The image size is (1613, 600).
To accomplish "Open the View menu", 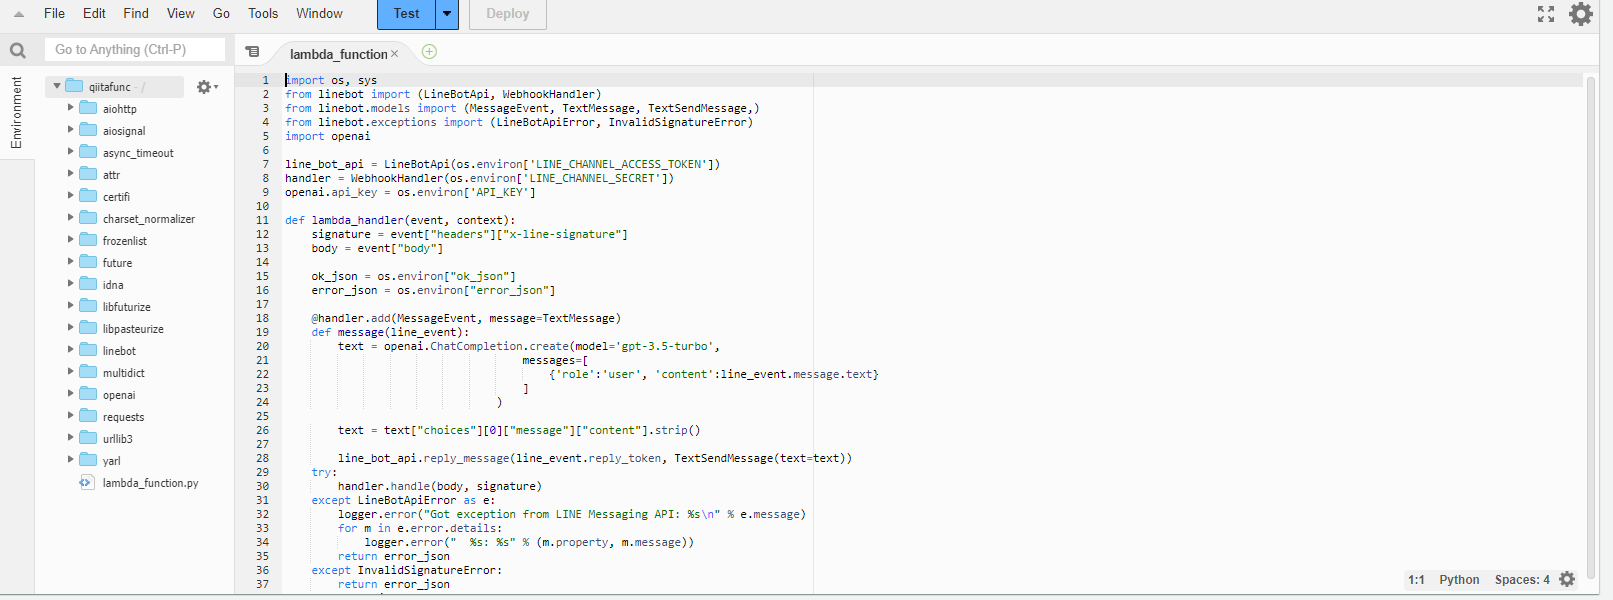I will click(x=181, y=14).
